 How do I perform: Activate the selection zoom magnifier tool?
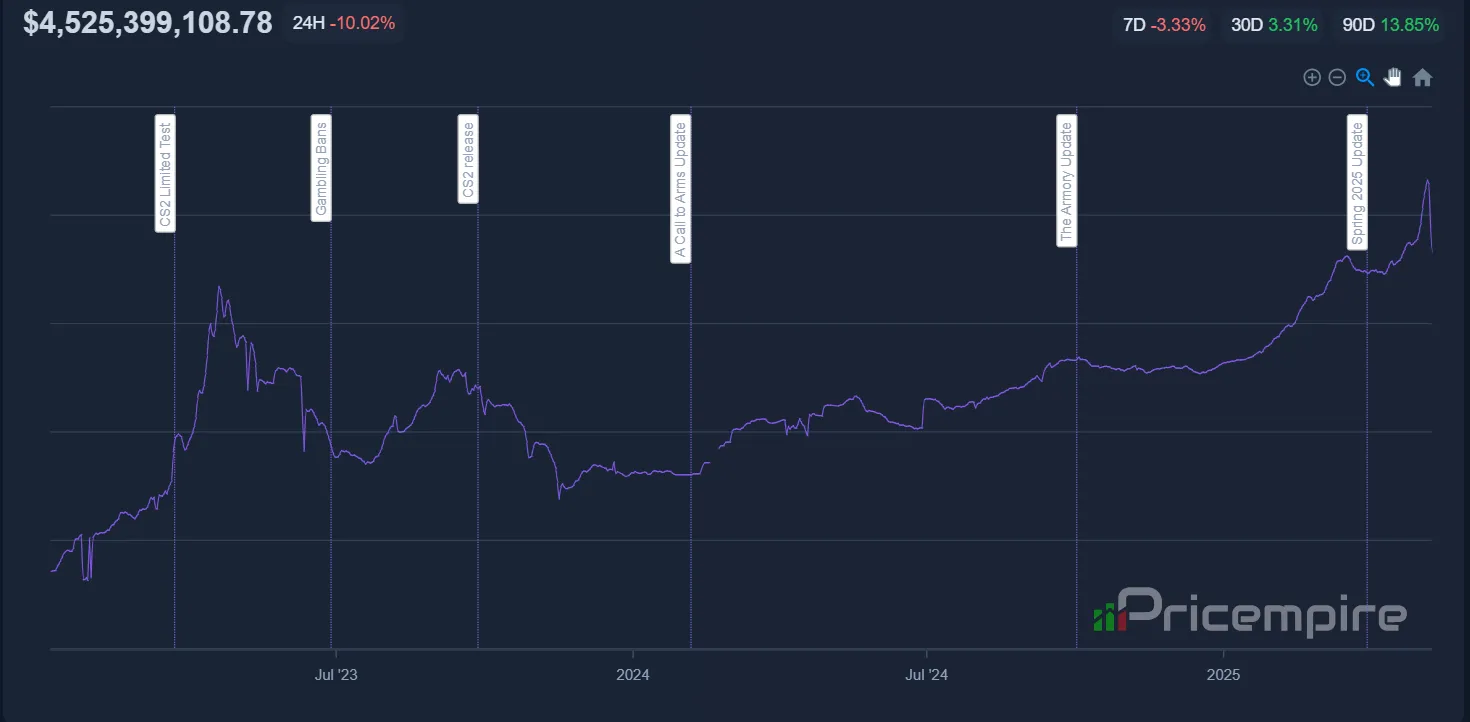point(1365,77)
